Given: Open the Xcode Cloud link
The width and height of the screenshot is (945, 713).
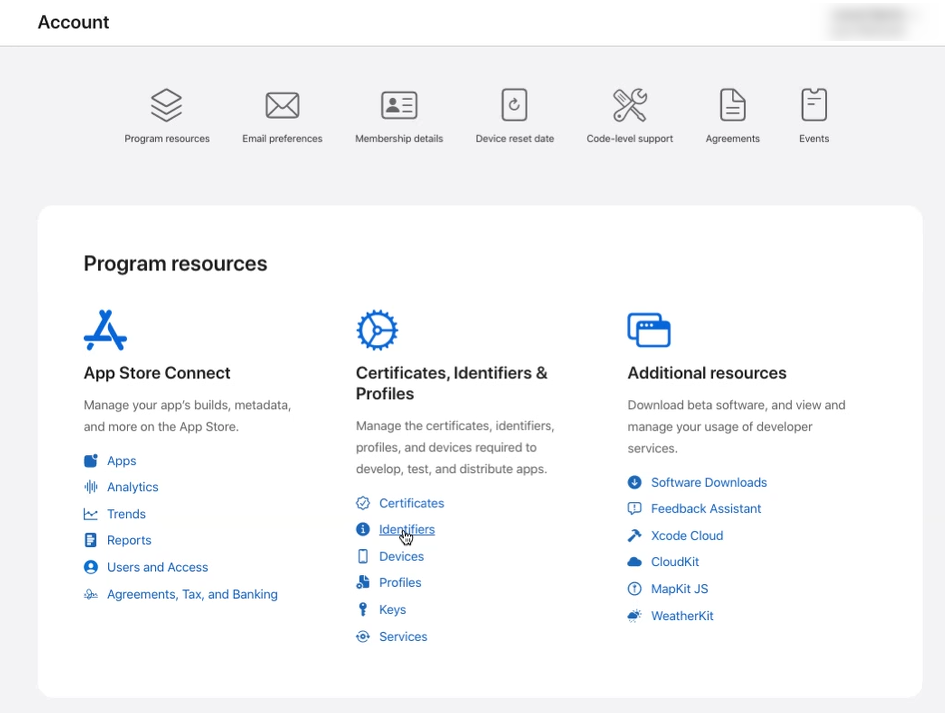Looking at the screenshot, I should [x=687, y=536].
